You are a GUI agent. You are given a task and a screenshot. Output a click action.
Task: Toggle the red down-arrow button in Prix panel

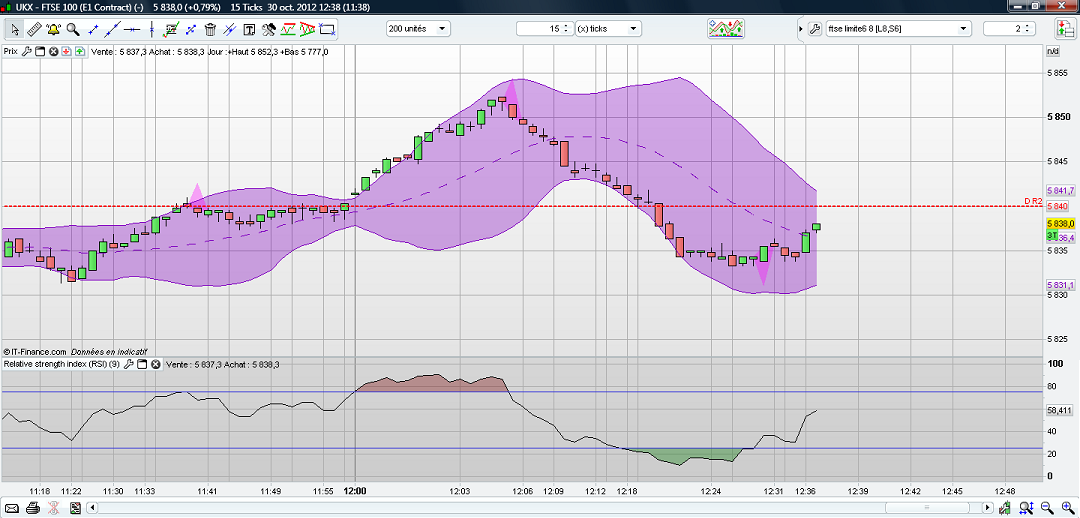[x=66, y=51]
